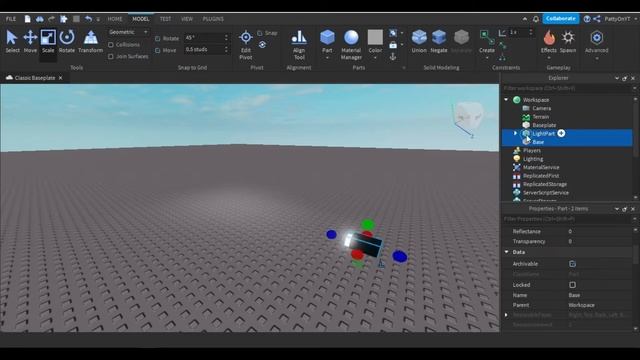Toggle the Archivable checkbox
Image resolution: width=640 pixels, height=360 pixels.
572,264
